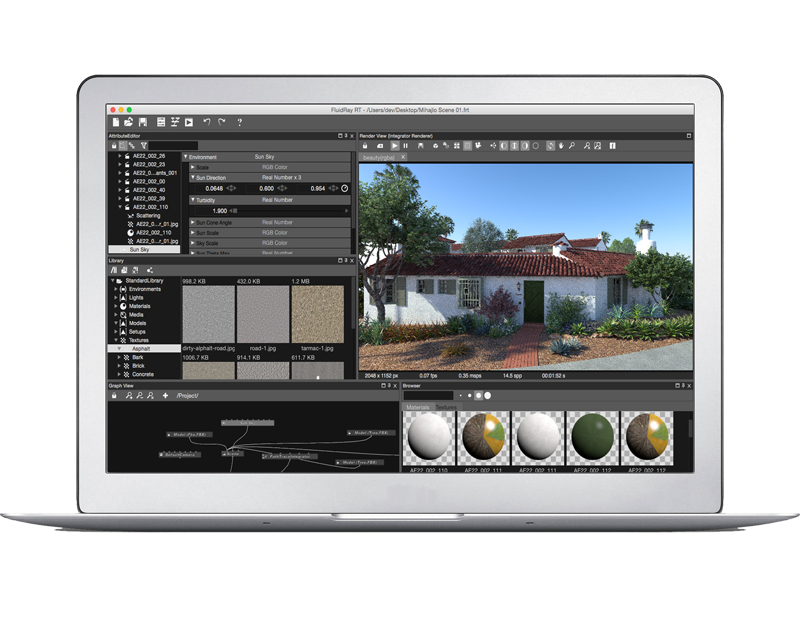Toggle the Attribute Editor lock
The image size is (800, 621).
[114, 145]
